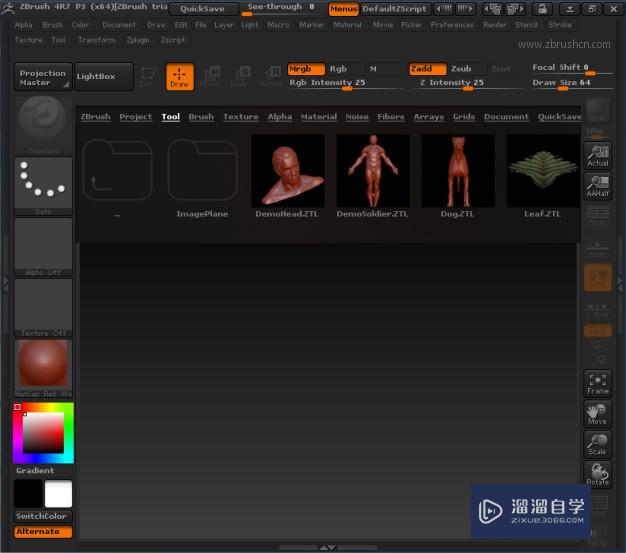Image resolution: width=626 pixels, height=553 pixels.
Task: Open the Preferences menu
Action: click(x=452, y=24)
